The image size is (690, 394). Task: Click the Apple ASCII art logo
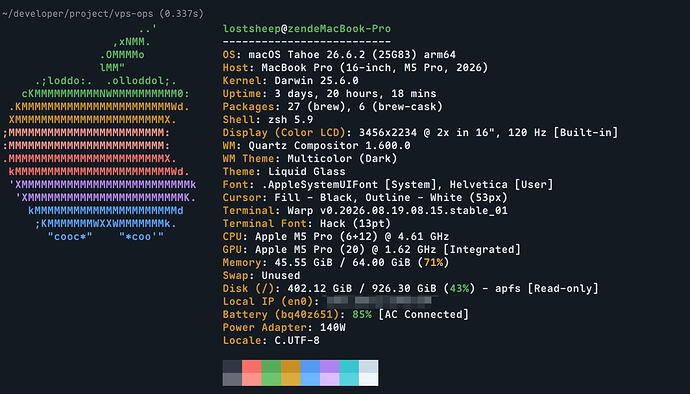99,133
